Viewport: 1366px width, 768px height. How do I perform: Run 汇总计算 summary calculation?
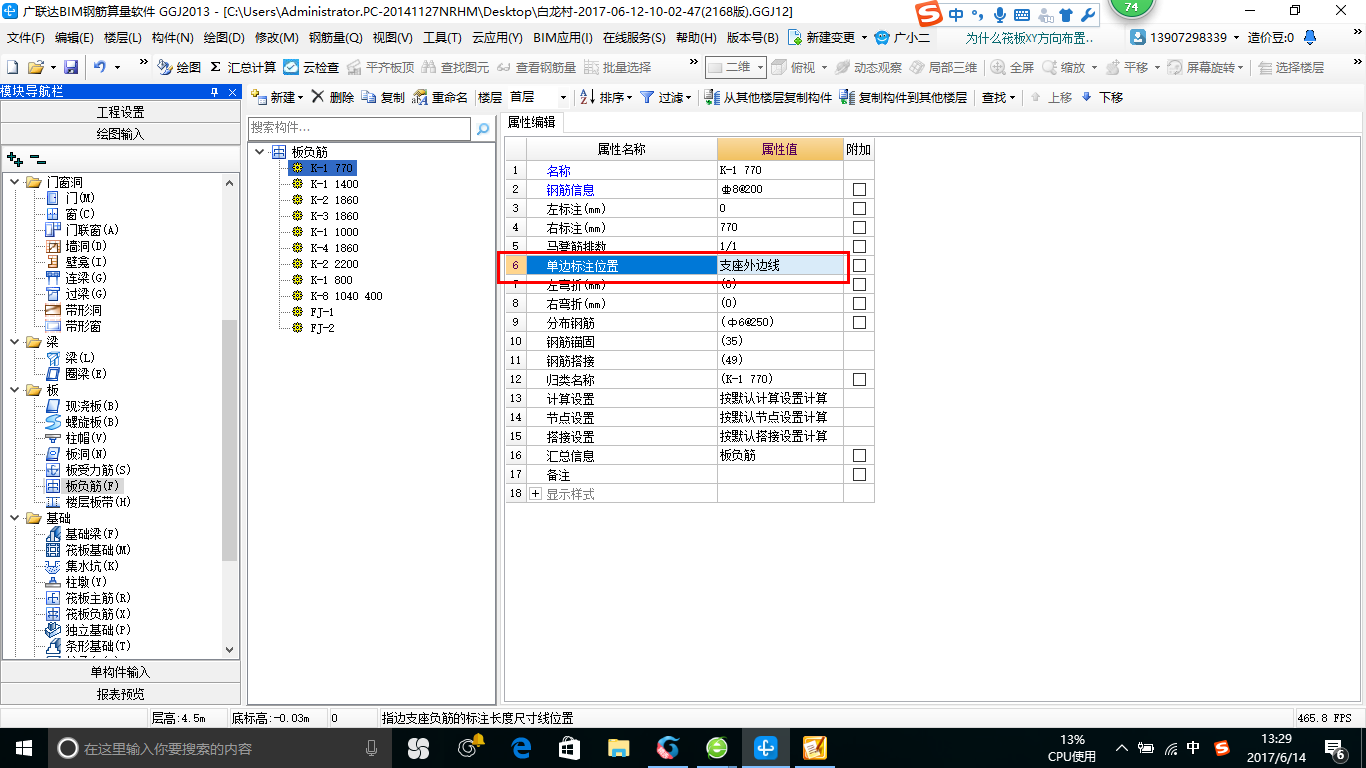point(243,67)
